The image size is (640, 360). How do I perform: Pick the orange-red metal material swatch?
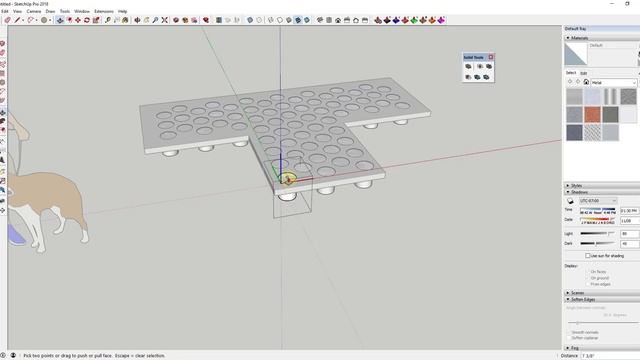point(592,115)
